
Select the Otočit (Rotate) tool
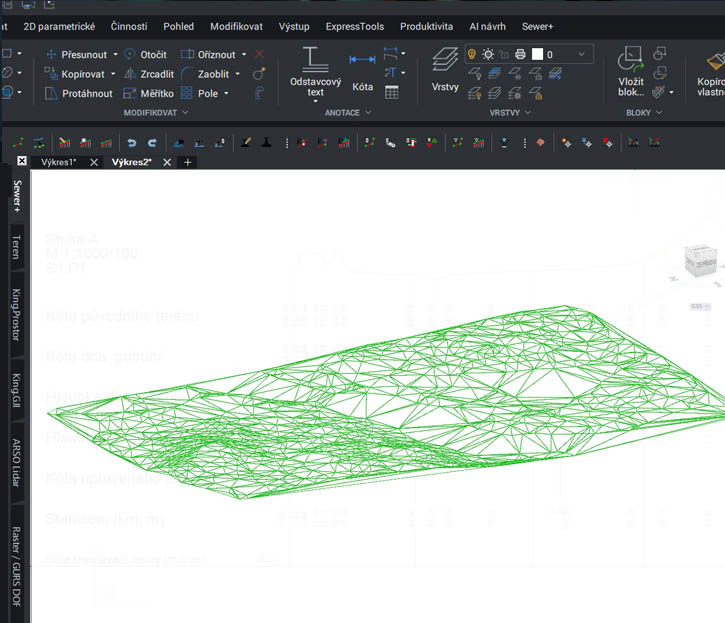coord(131,55)
